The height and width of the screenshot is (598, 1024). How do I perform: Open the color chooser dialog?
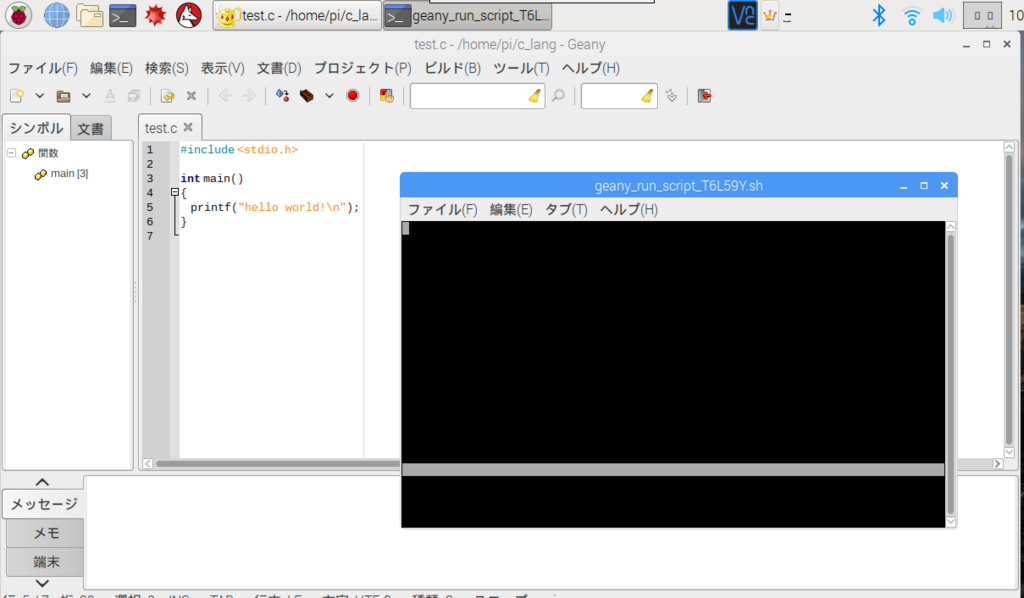(387, 96)
